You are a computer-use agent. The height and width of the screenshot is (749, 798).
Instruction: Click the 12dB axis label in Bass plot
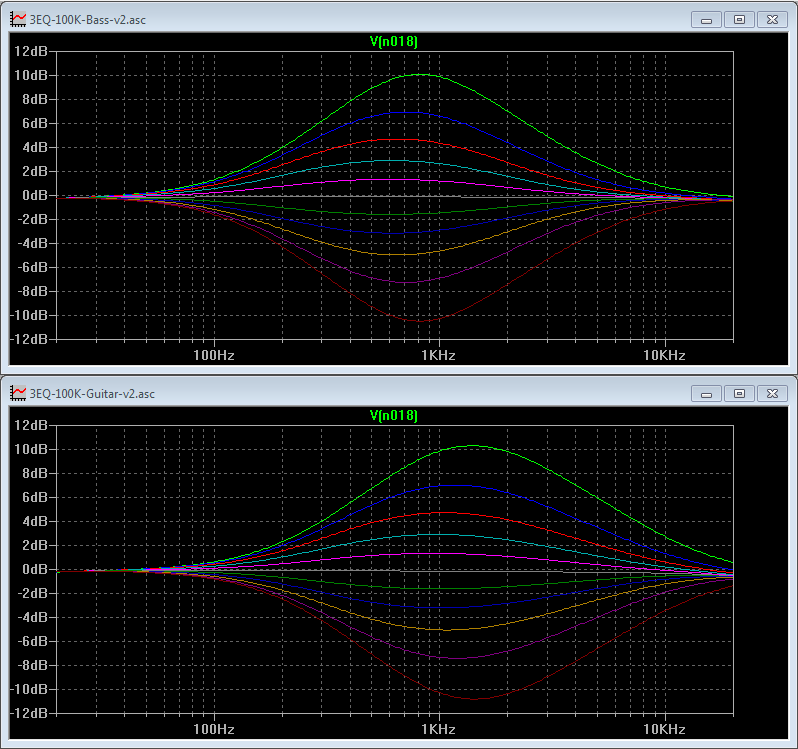[31, 51]
